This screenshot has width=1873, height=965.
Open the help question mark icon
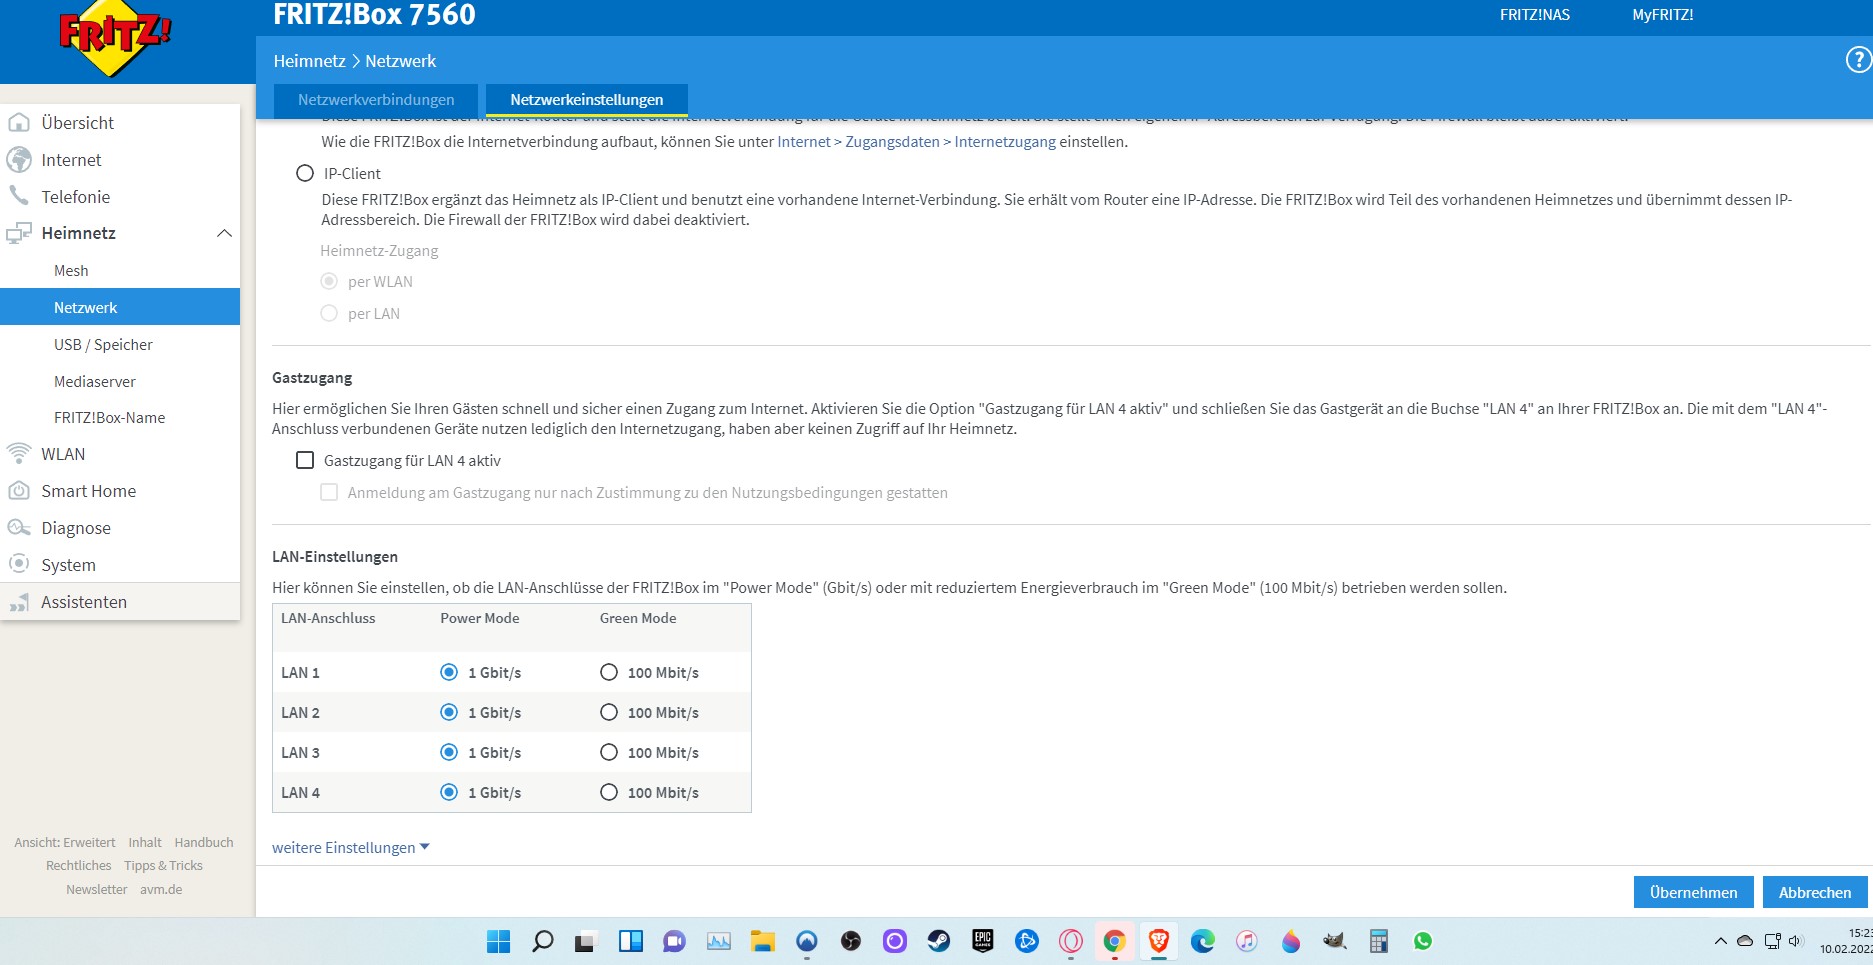[x=1858, y=61]
